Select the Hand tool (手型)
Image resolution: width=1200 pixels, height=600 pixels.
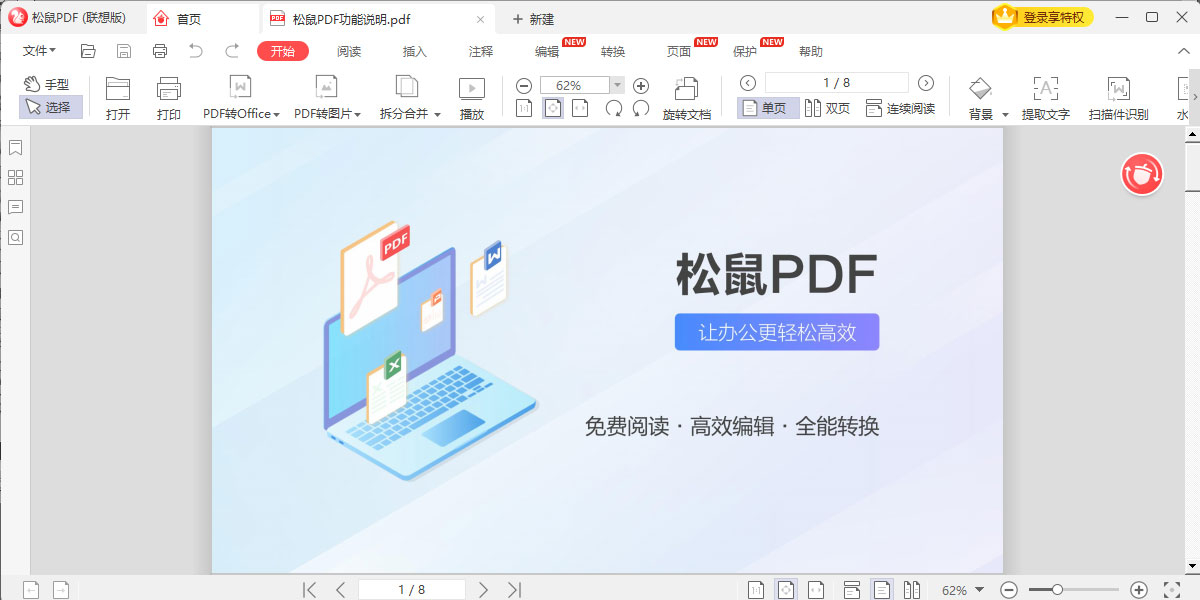(48, 85)
